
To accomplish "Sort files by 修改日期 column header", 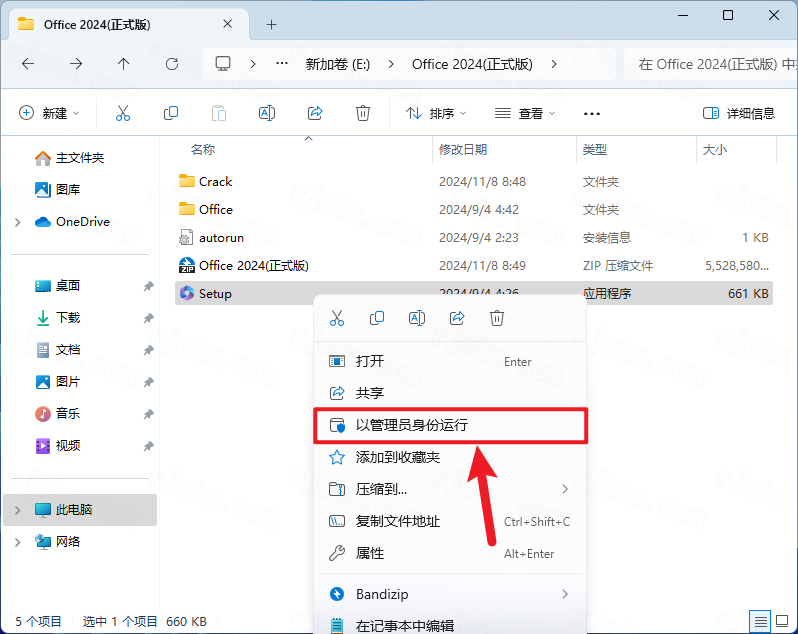I will [463, 149].
